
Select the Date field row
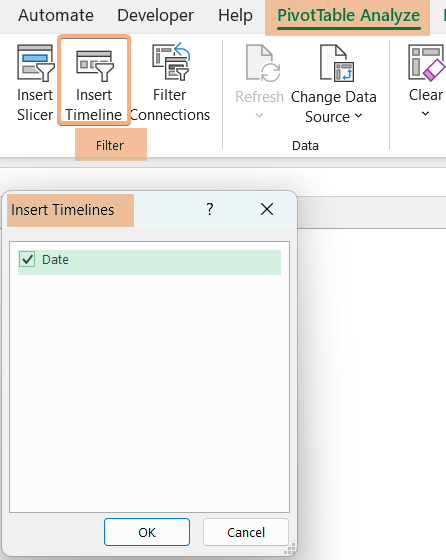point(149,262)
